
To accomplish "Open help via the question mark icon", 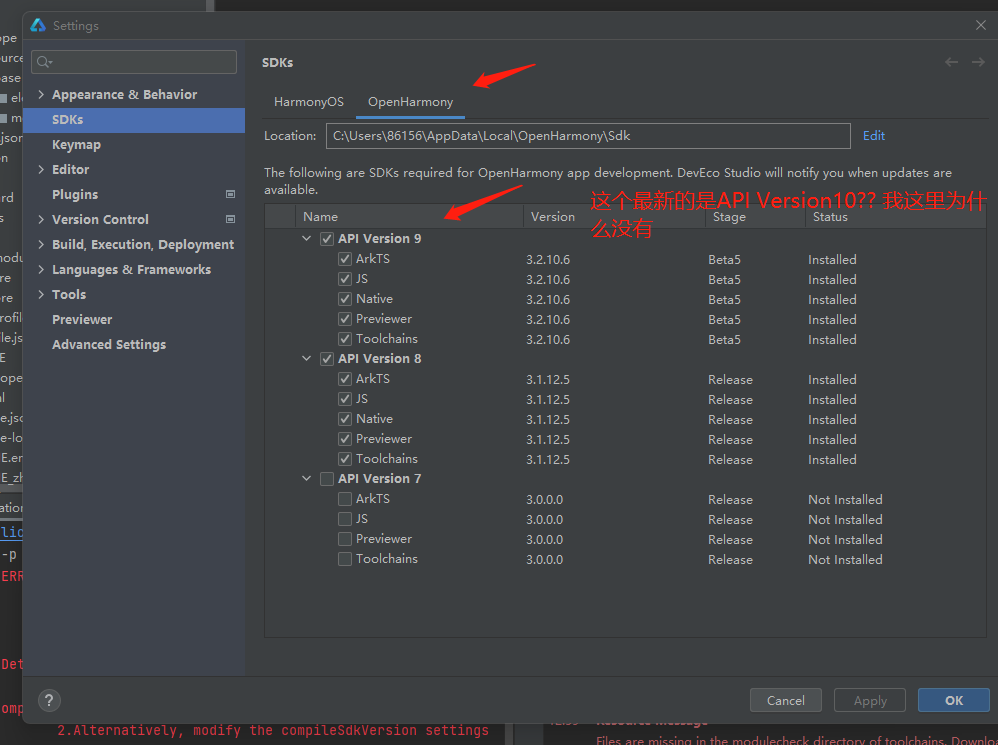I will (49, 700).
